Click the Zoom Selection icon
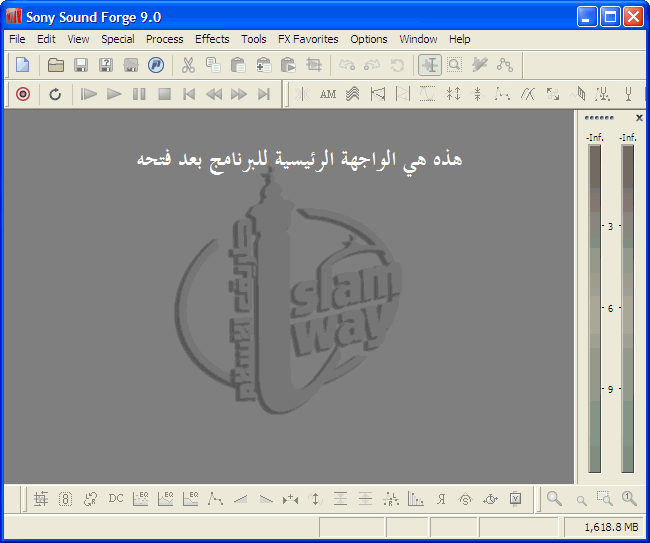This screenshot has height=543, width=650. (x=604, y=499)
